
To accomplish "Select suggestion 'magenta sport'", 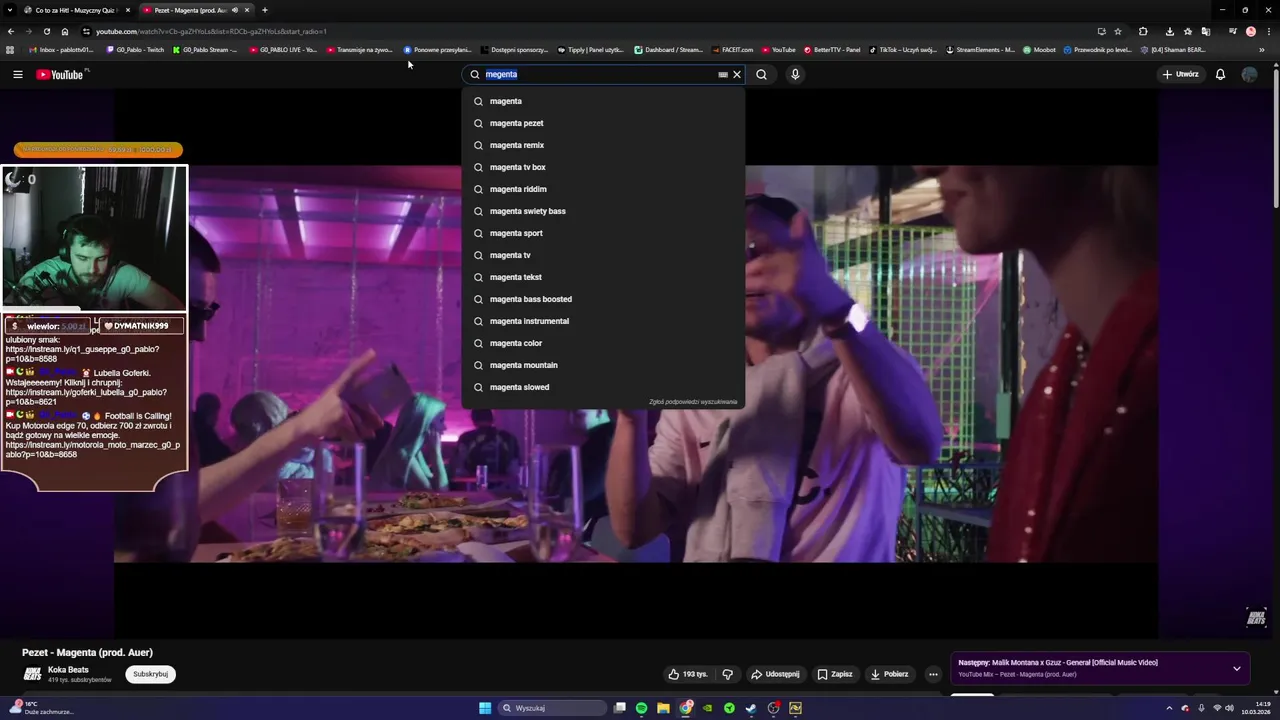I will pyautogui.click(x=603, y=233).
